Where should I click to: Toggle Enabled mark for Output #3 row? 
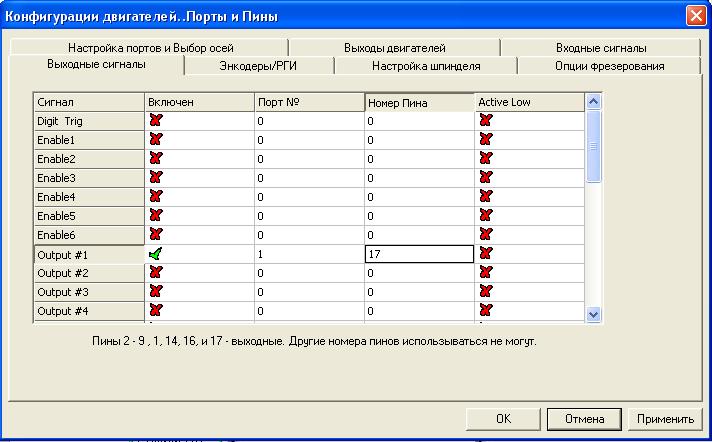click(x=156, y=292)
